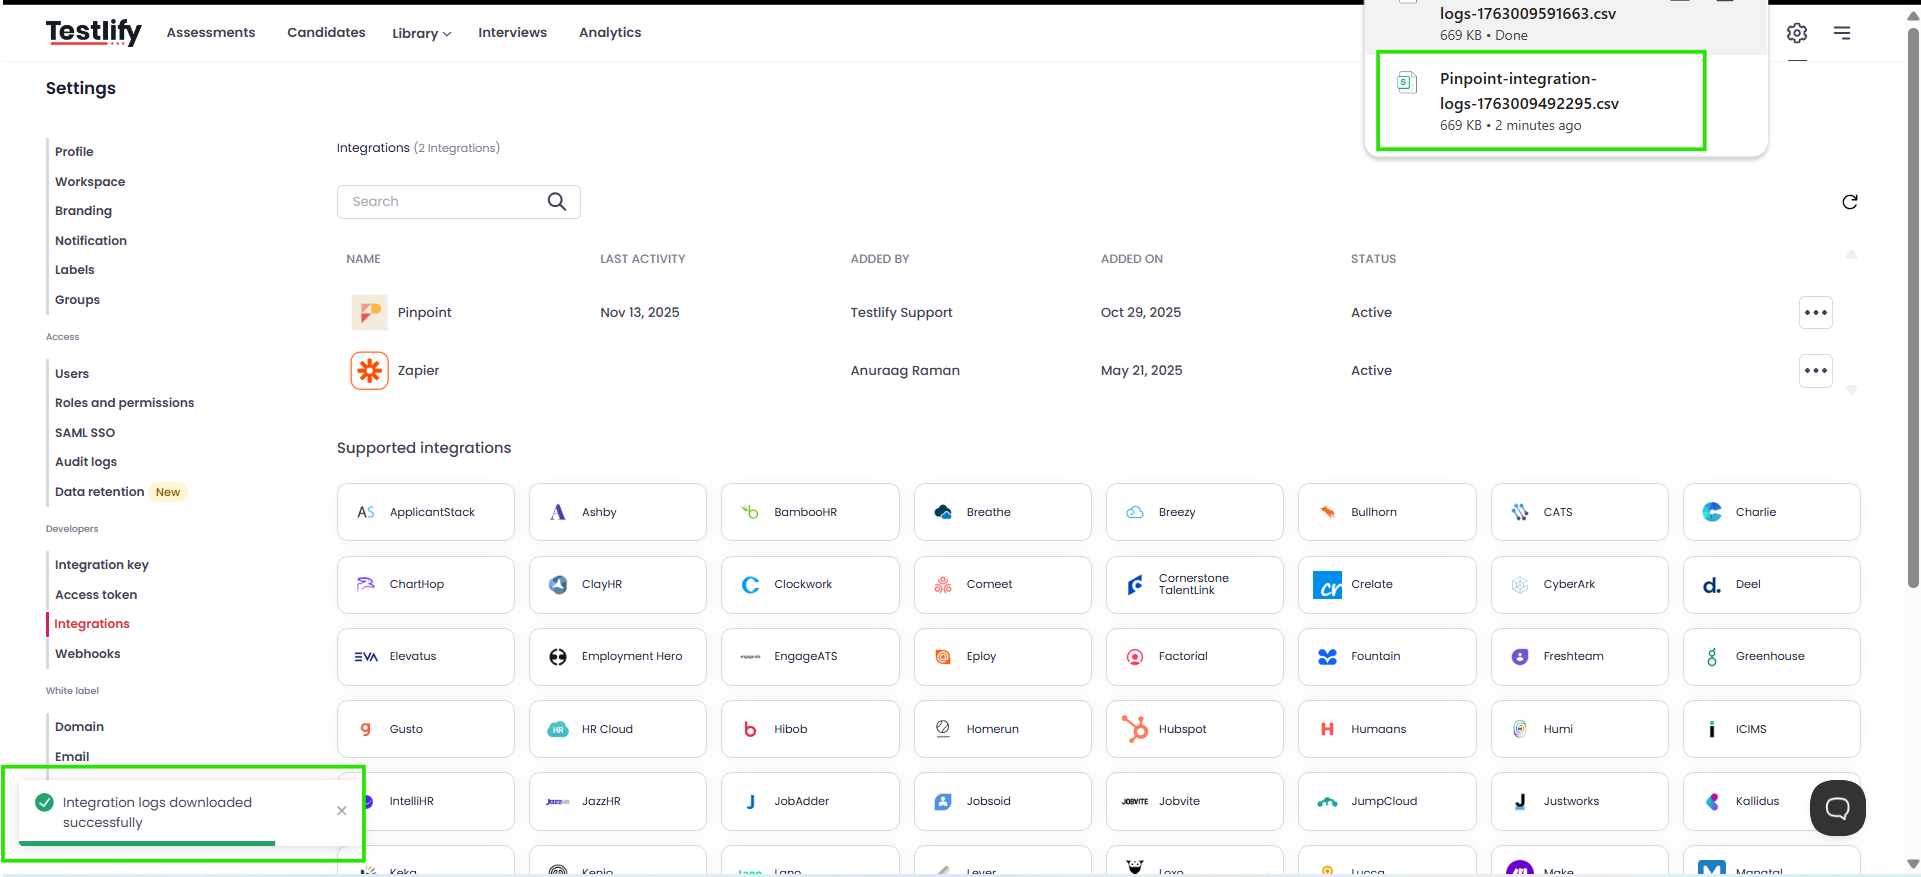Dismiss the logs downloaded toast
Image resolution: width=1921 pixels, height=877 pixels.
click(342, 811)
